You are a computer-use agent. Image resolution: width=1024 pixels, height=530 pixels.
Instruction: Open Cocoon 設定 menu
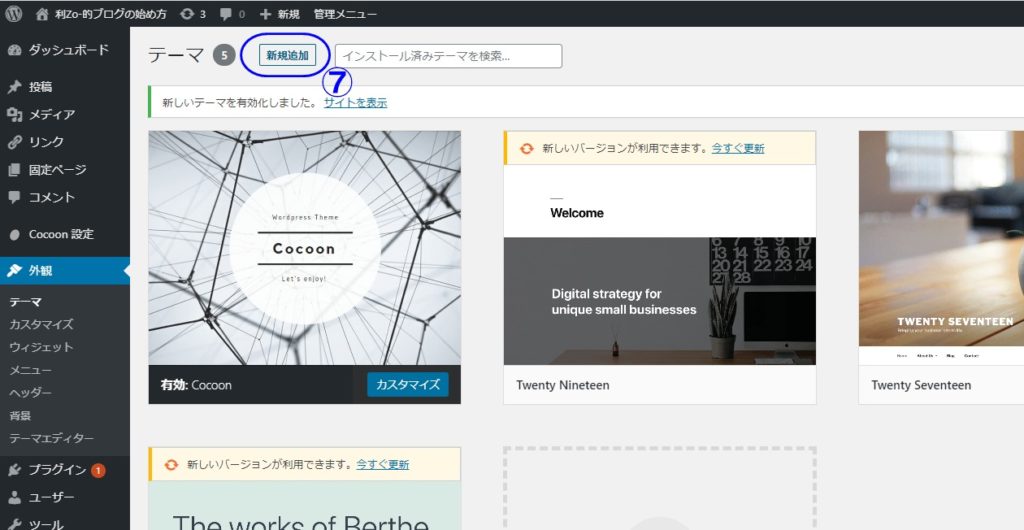(x=60, y=235)
